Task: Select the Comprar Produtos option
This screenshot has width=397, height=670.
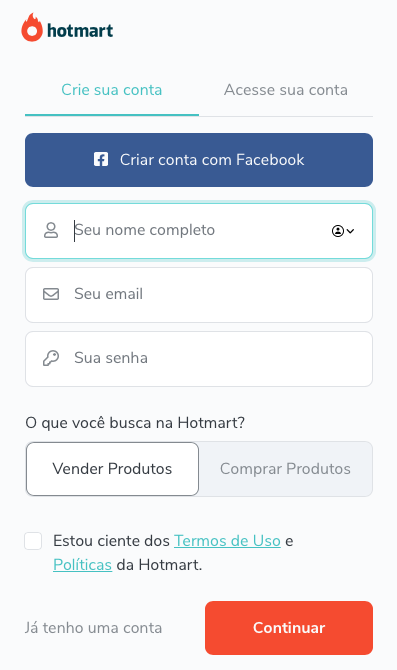Action: click(x=285, y=469)
